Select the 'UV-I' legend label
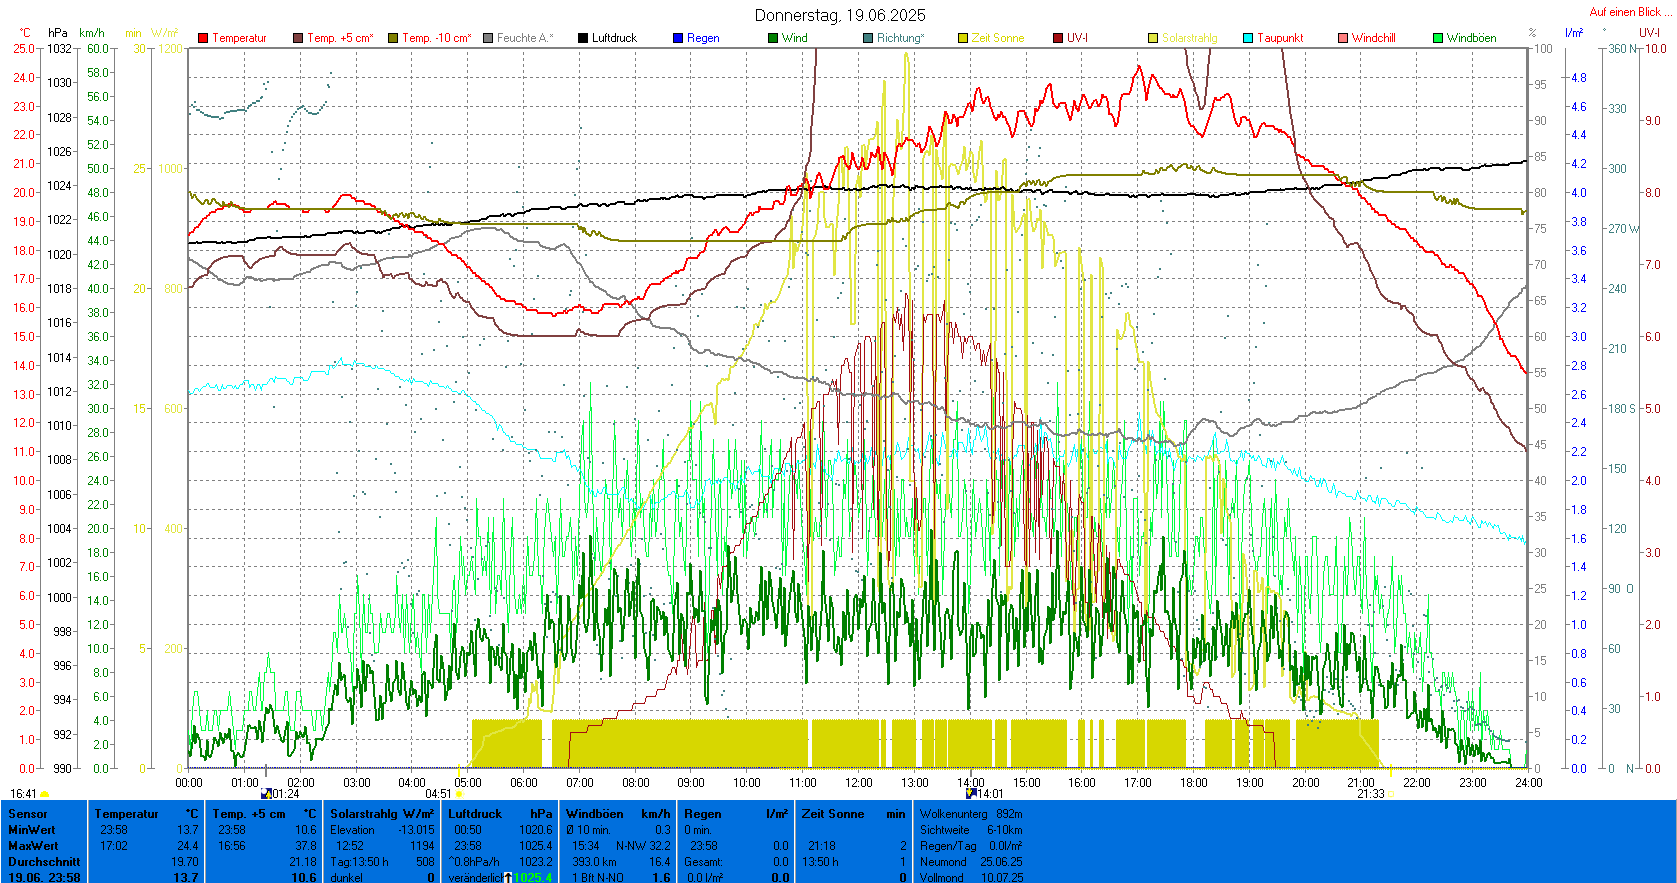1677x883 pixels. click(x=1077, y=38)
